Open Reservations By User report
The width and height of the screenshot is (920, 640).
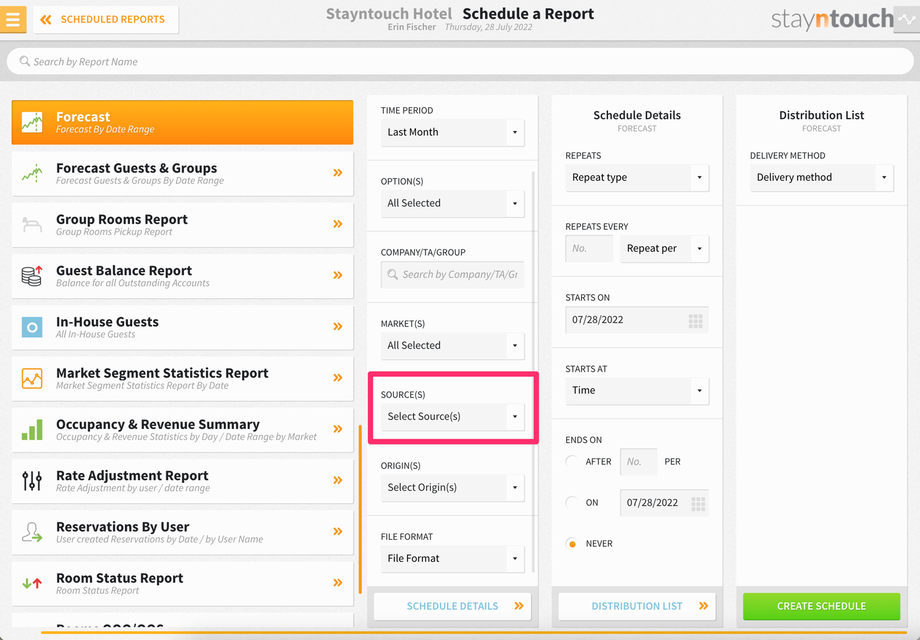(182, 532)
